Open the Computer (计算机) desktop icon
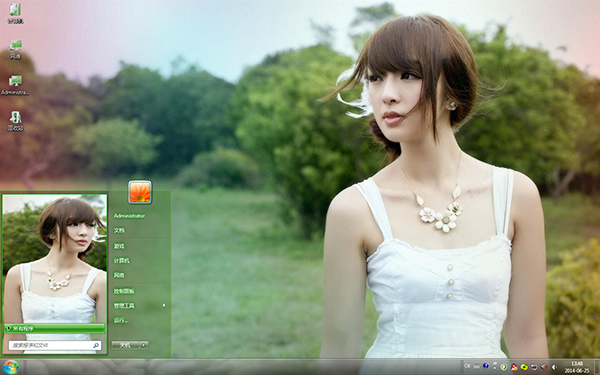 pos(15,13)
